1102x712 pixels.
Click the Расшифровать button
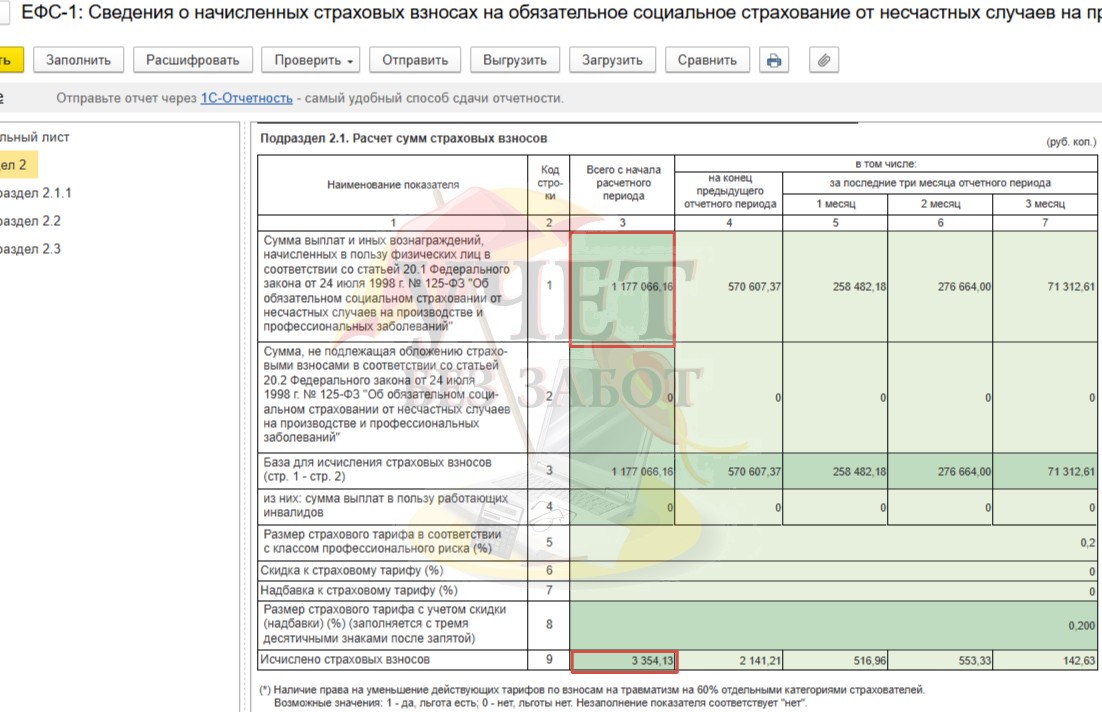(x=193, y=60)
